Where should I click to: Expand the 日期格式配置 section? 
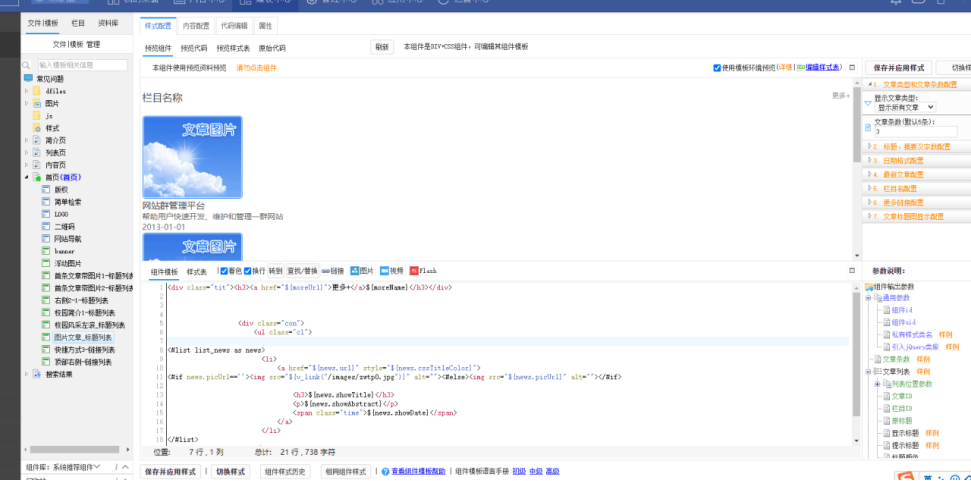[903, 160]
